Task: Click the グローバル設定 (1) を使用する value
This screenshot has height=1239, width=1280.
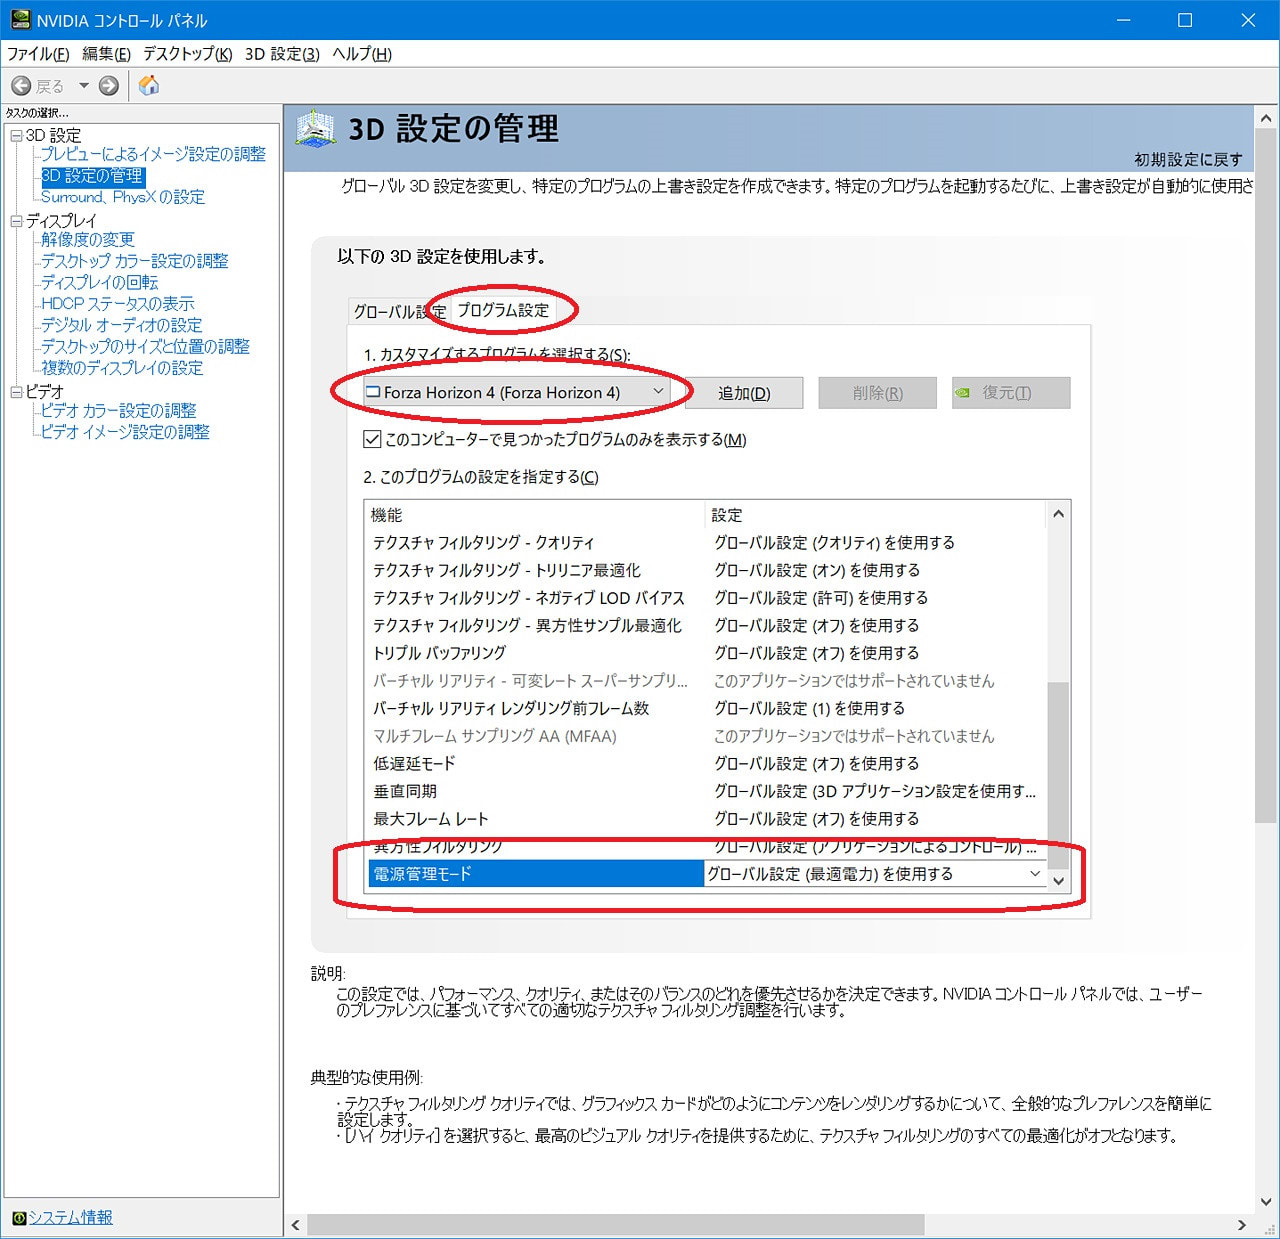Action: (x=809, y=709)
